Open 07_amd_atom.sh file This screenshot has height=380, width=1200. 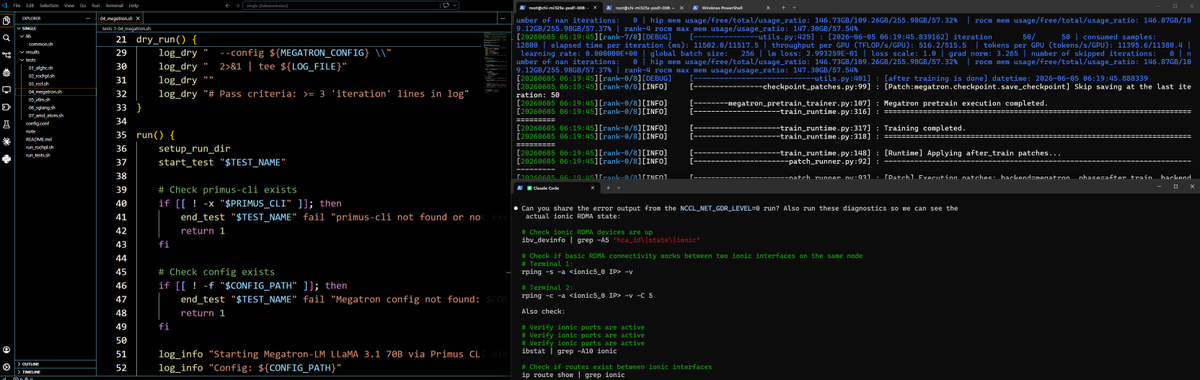click(x=46, y=115)
